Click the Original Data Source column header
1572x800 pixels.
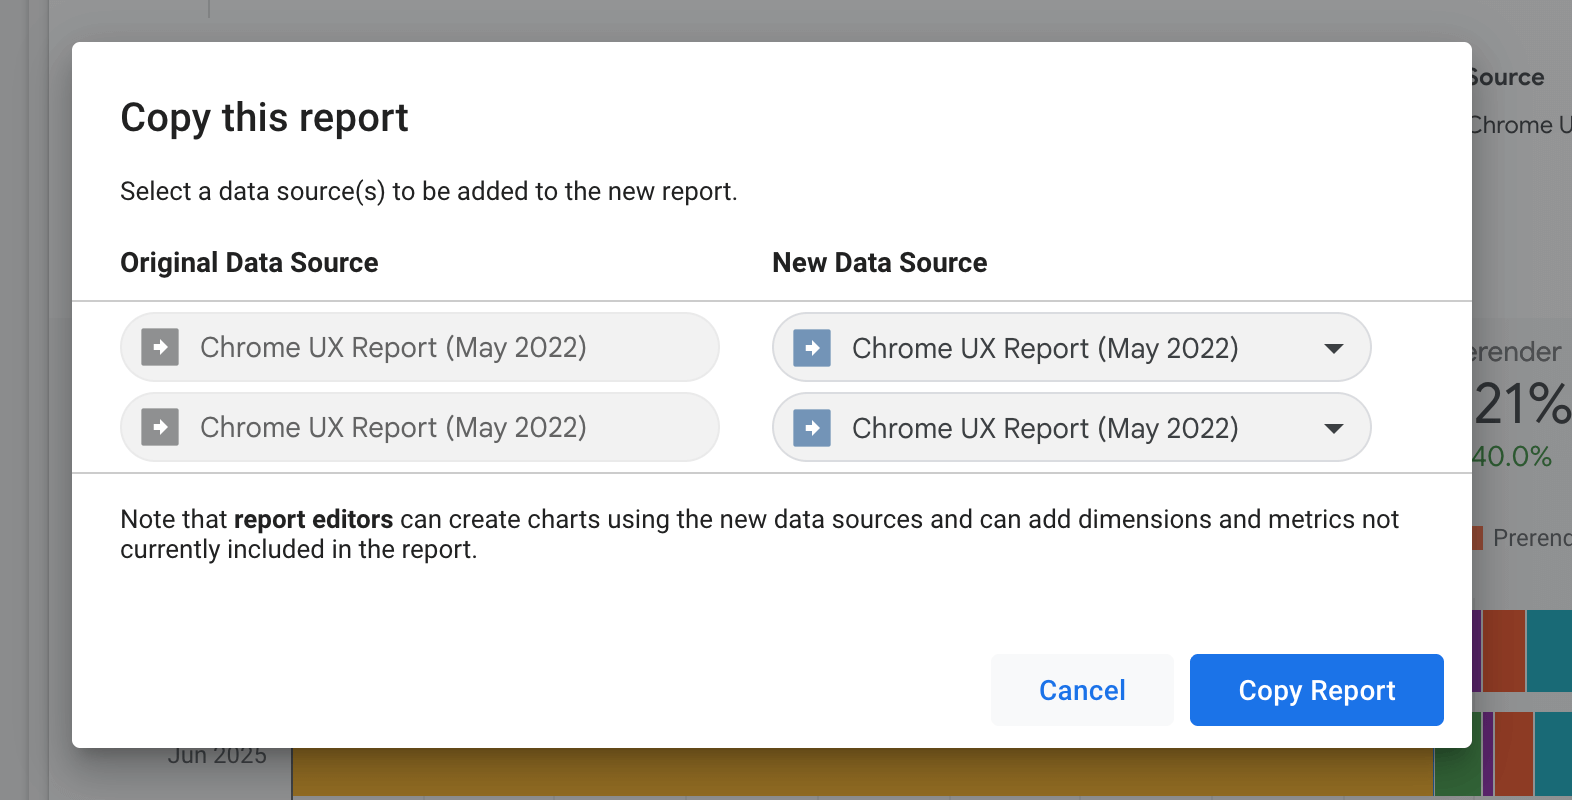(249, 263)
